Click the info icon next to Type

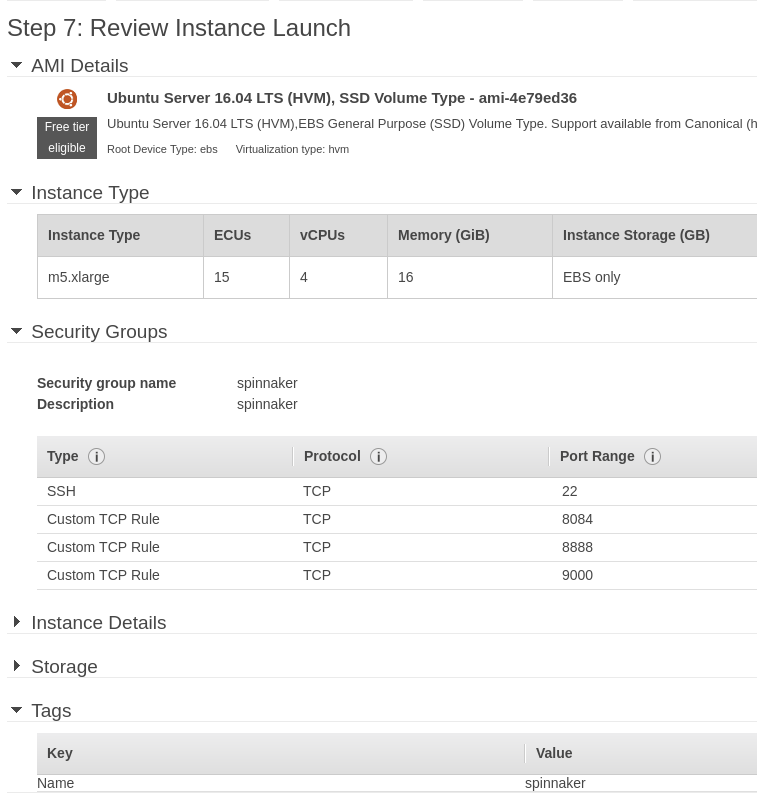point(96,456)
